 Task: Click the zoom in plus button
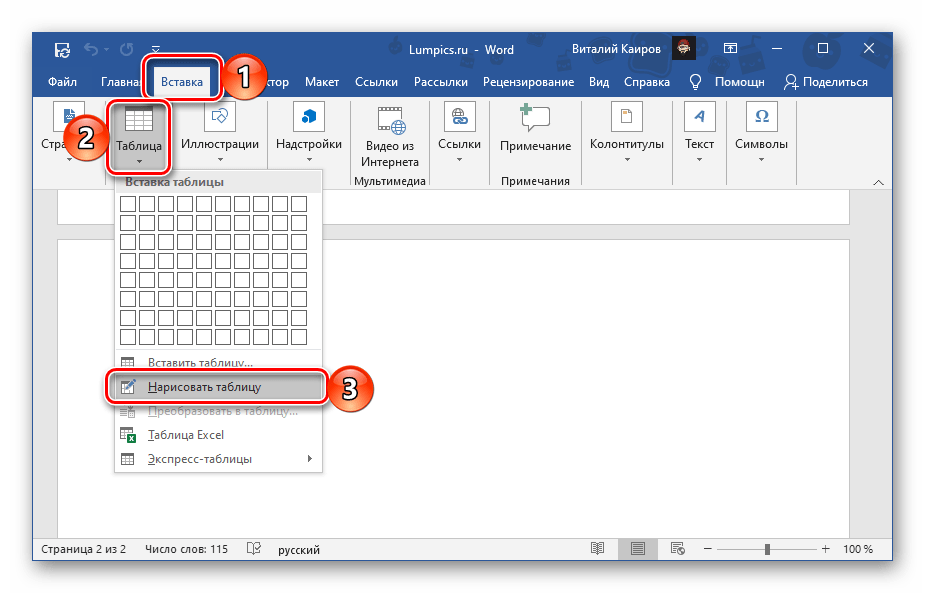825,549
